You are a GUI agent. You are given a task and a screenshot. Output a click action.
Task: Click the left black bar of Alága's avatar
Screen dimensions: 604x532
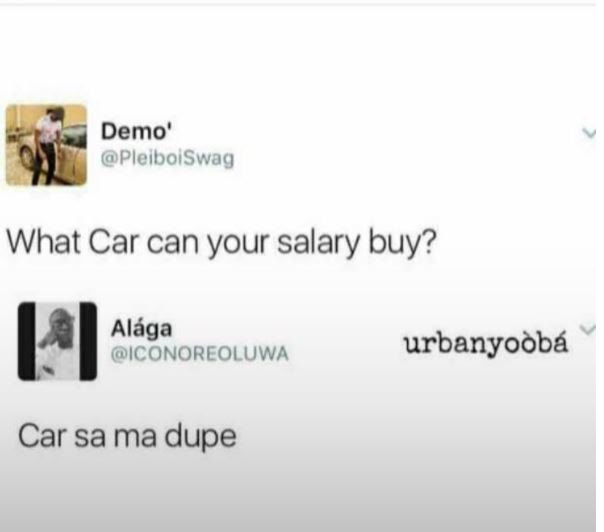26,341
